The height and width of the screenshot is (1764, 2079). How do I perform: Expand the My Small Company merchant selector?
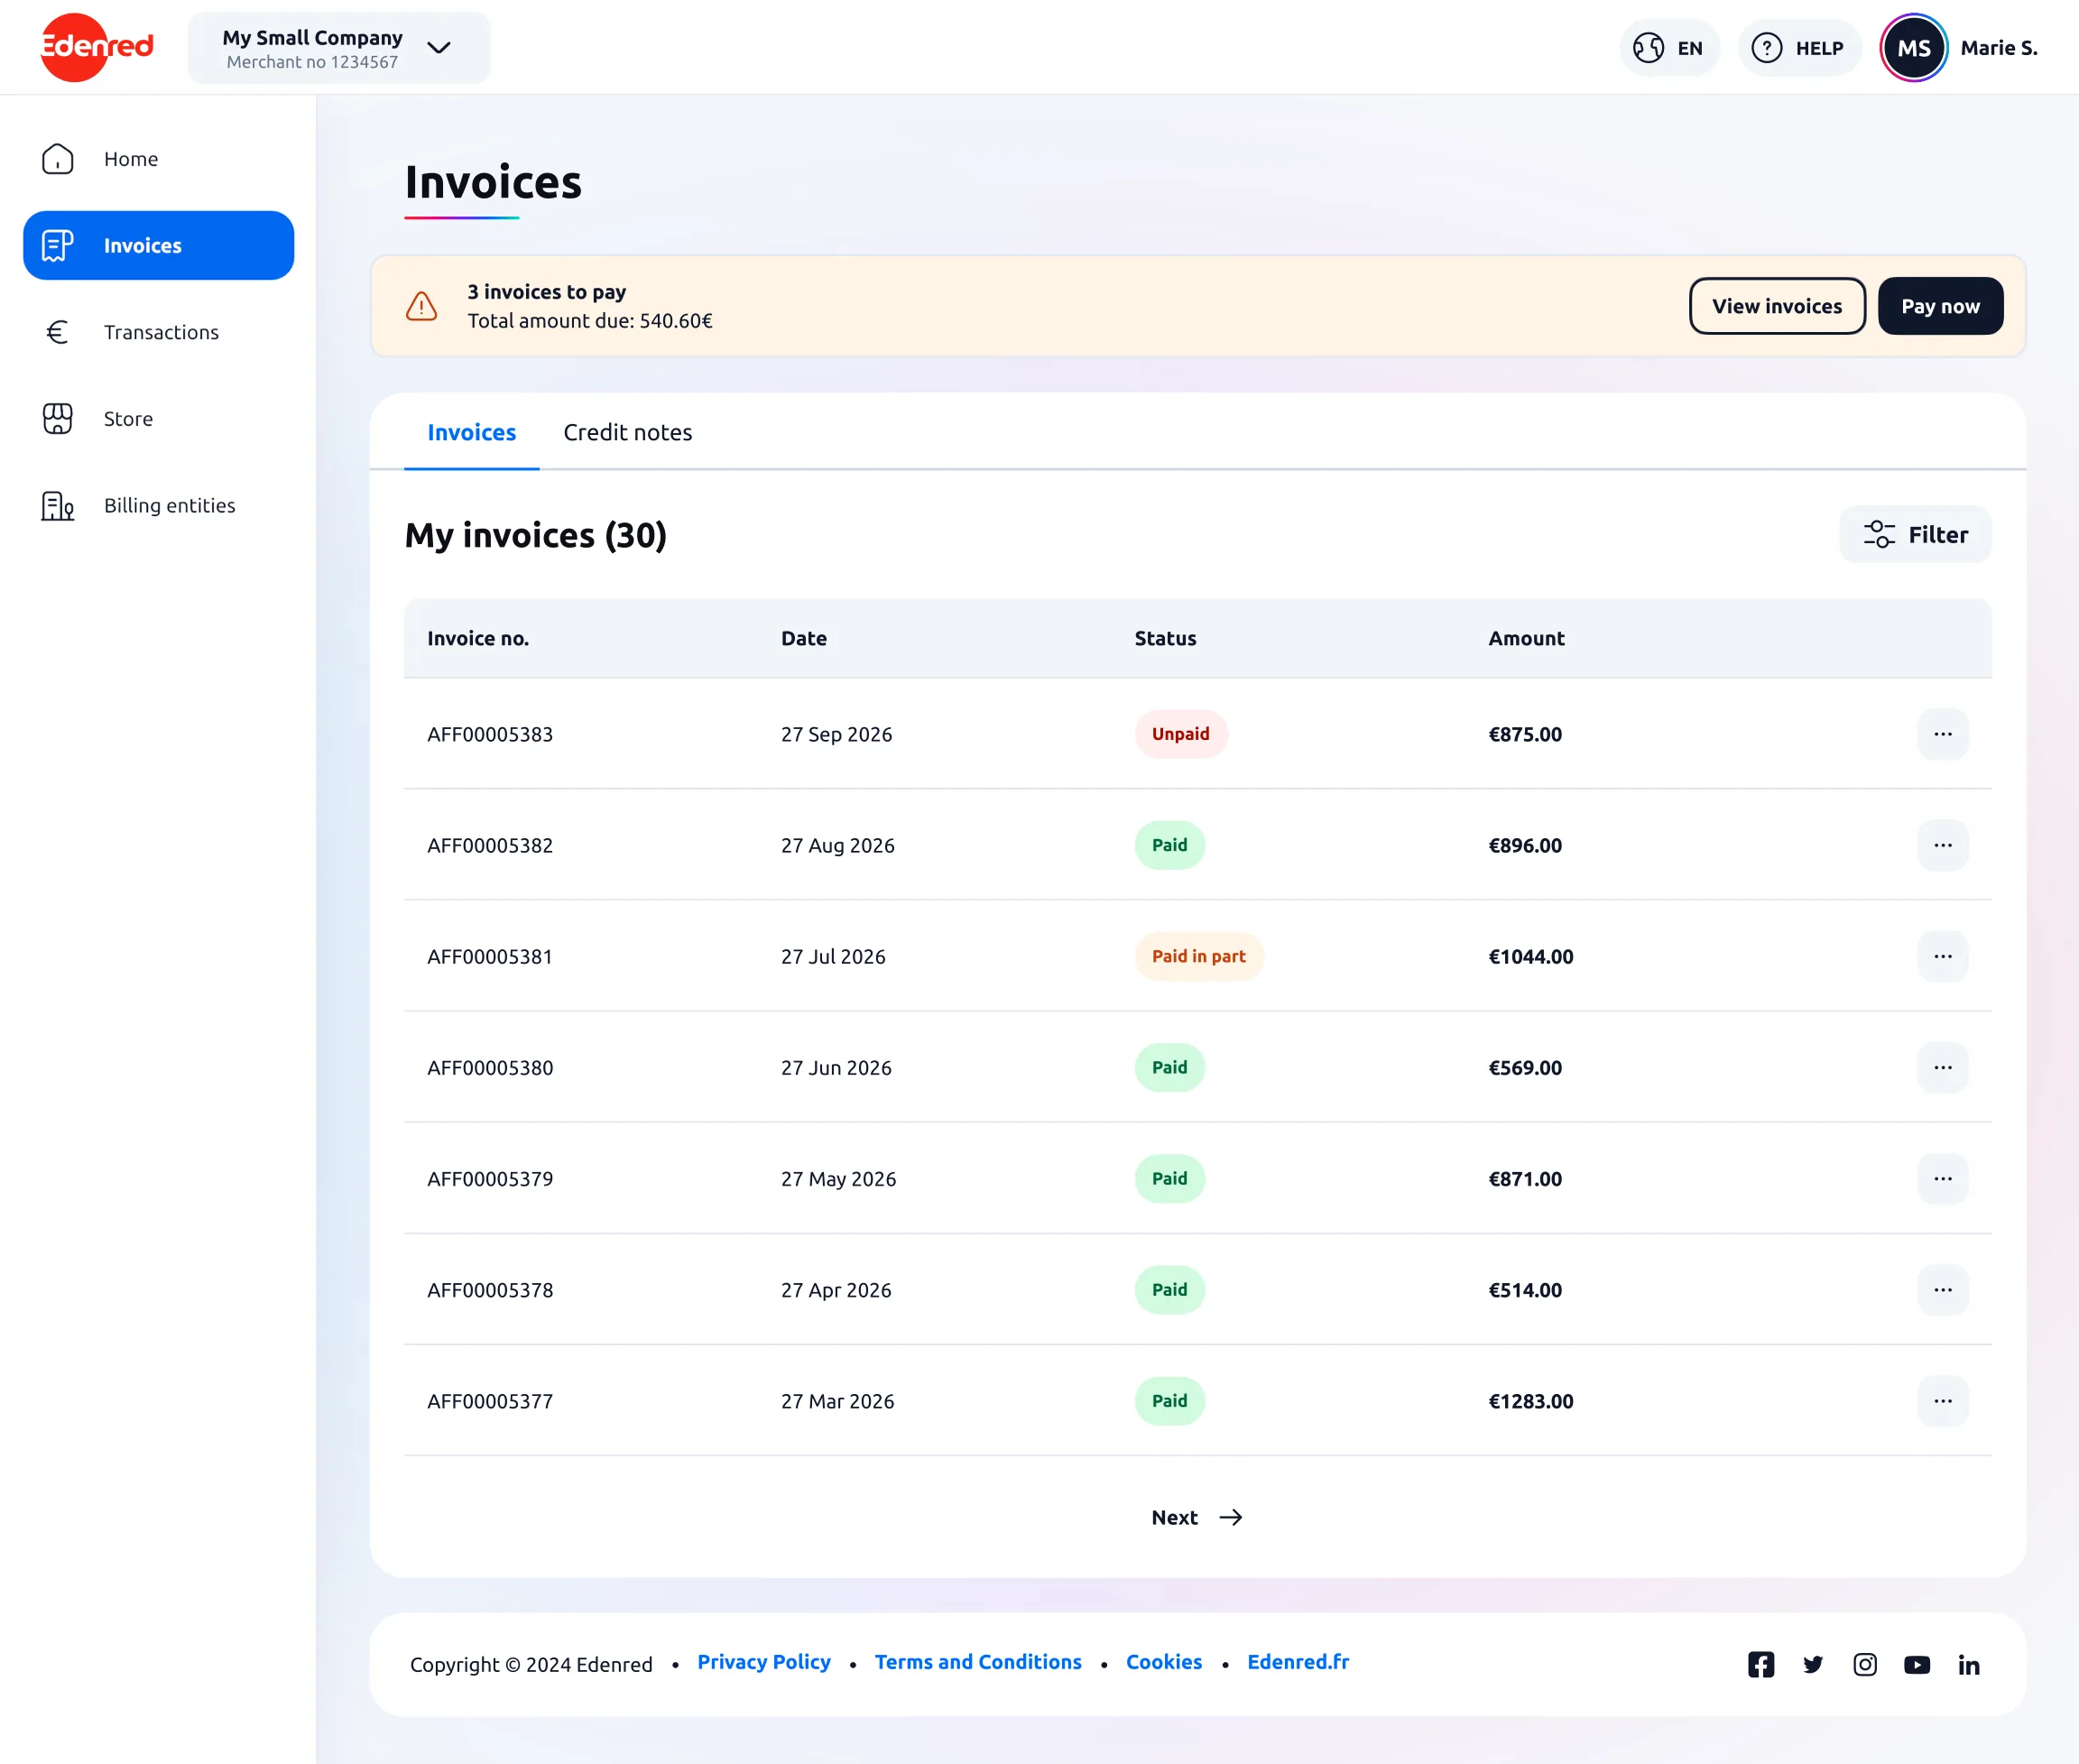click(339, 47)
